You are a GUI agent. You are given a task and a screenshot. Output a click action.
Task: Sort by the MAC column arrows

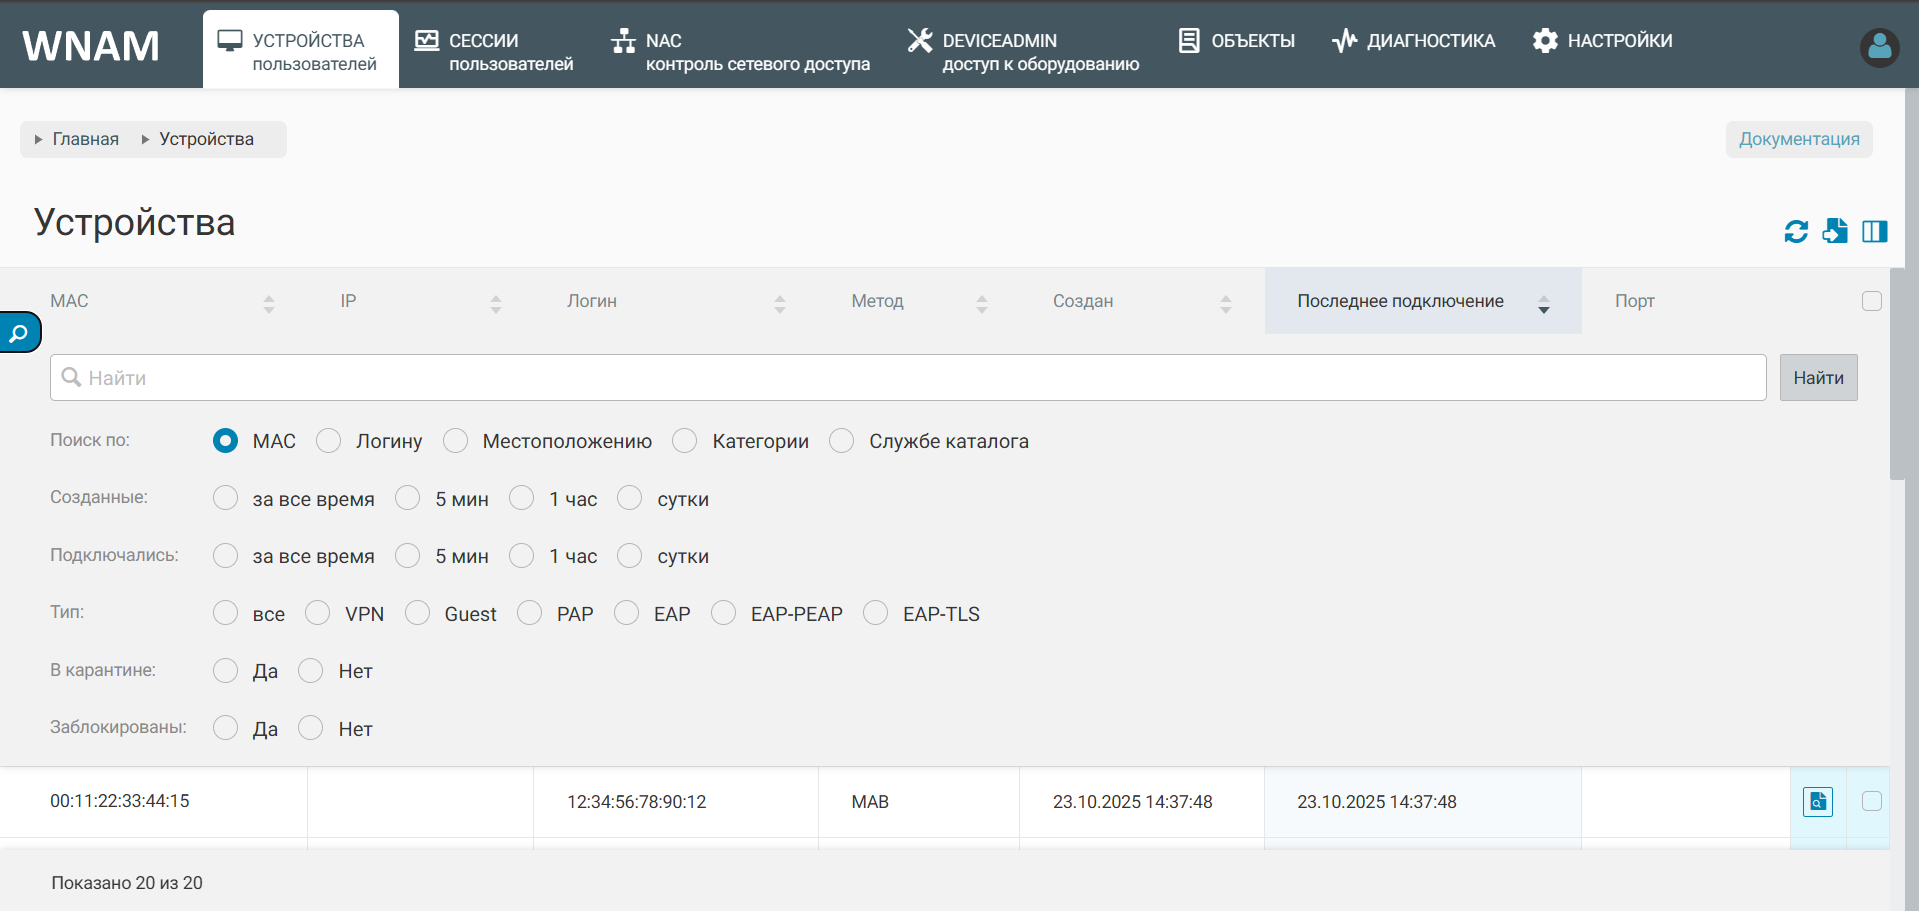click(x=268, y=304)
